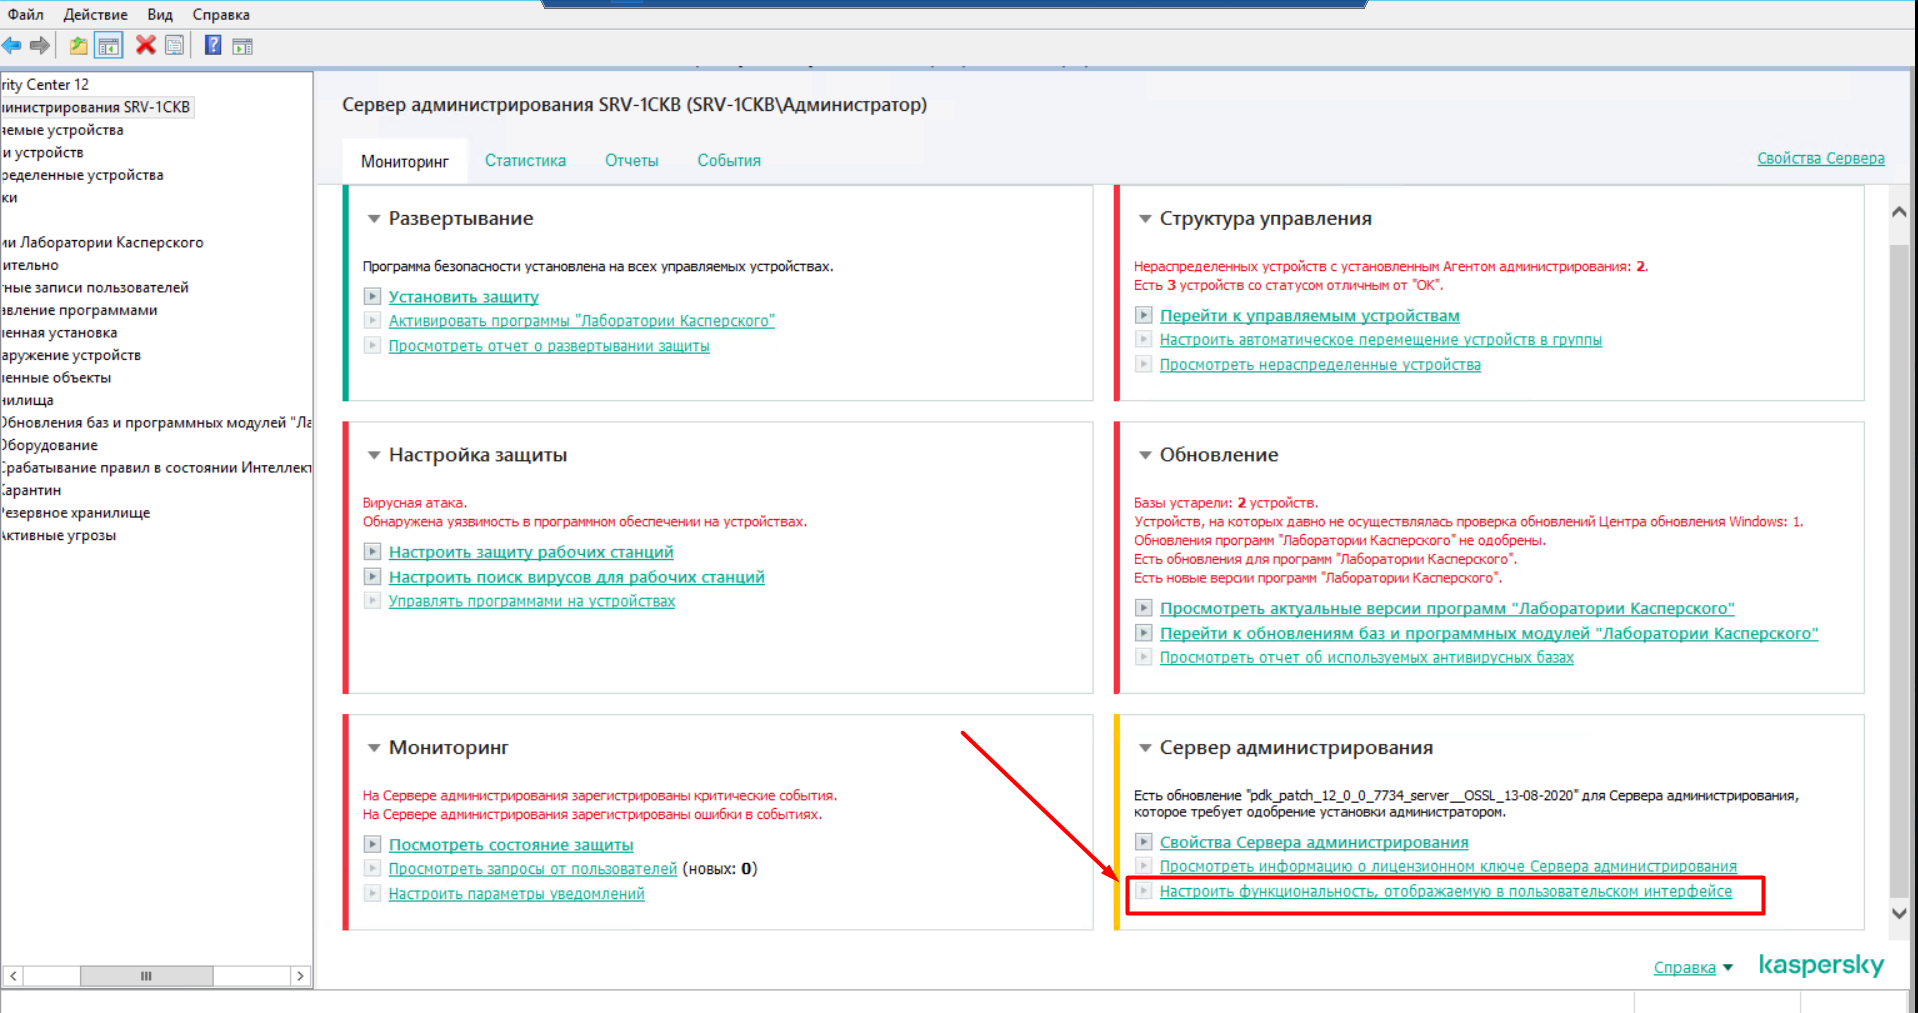Click arrow icon beside 'Просмотреть нераспределенные устройства'
Image resolution: width=1918 pixels, height=1013 pixels.
[1143, 364]
